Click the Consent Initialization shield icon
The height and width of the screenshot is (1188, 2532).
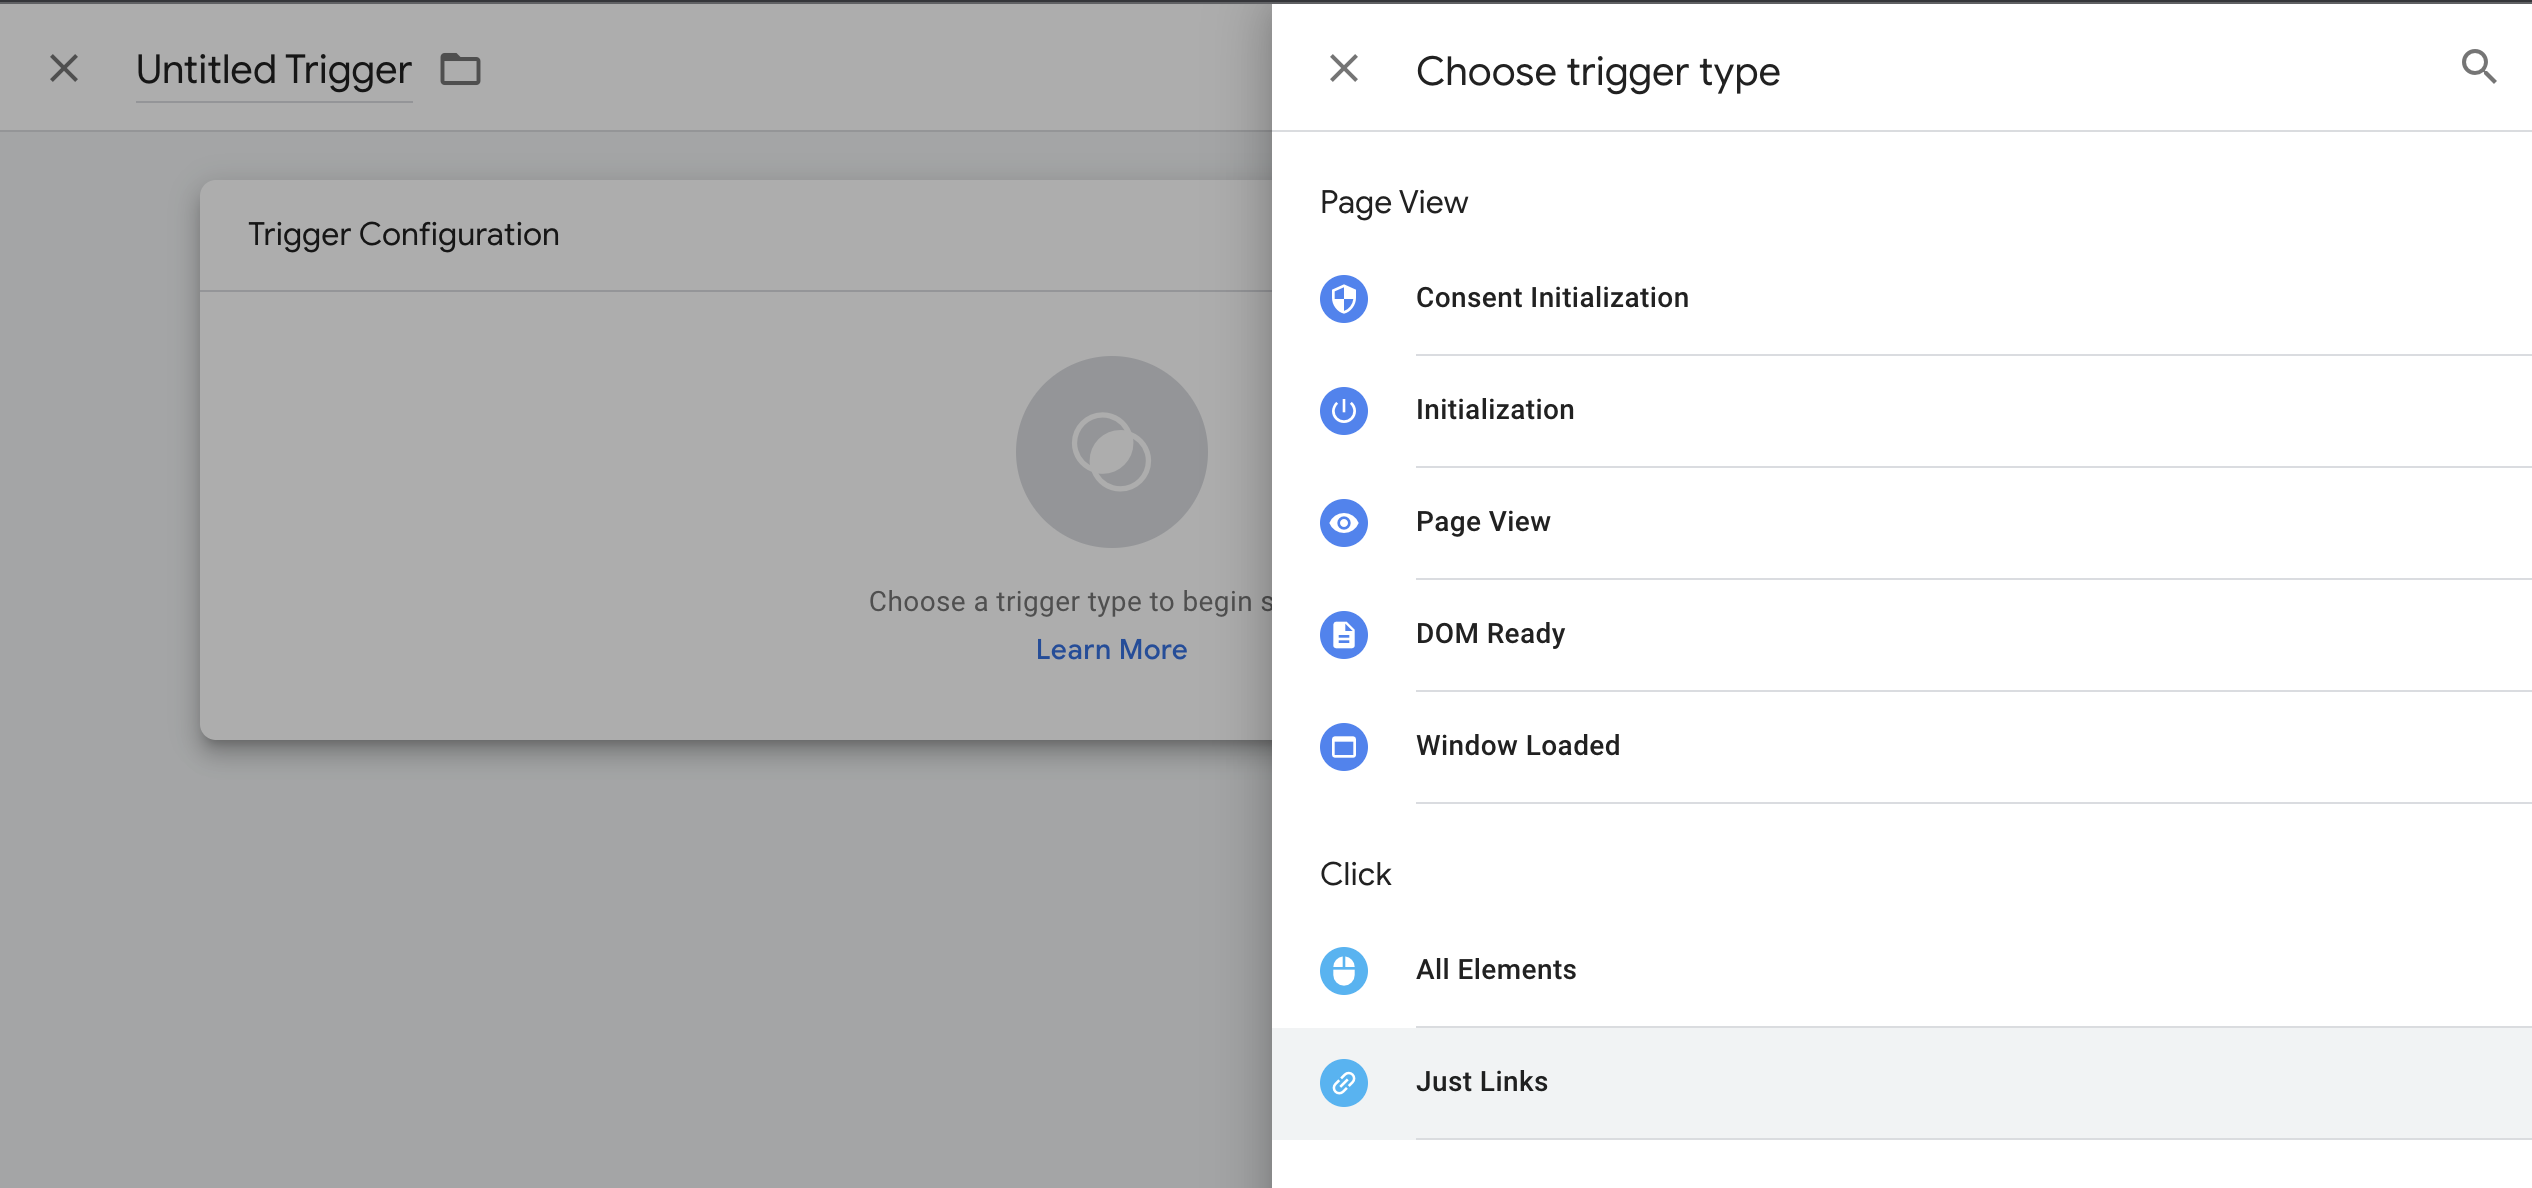[1343, 298]
